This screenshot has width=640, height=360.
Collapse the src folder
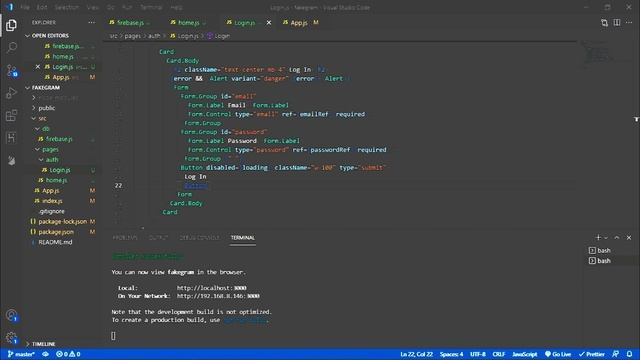pos(42,118)
